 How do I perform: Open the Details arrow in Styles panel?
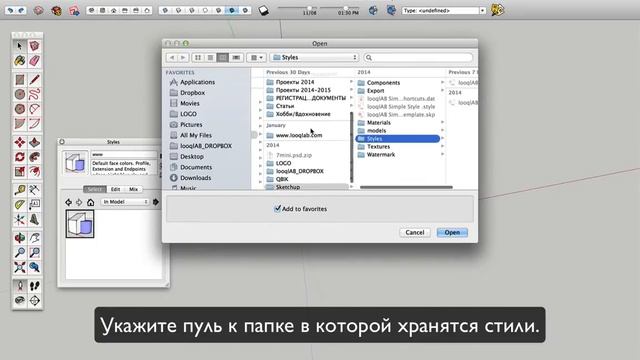coord(156,202)
